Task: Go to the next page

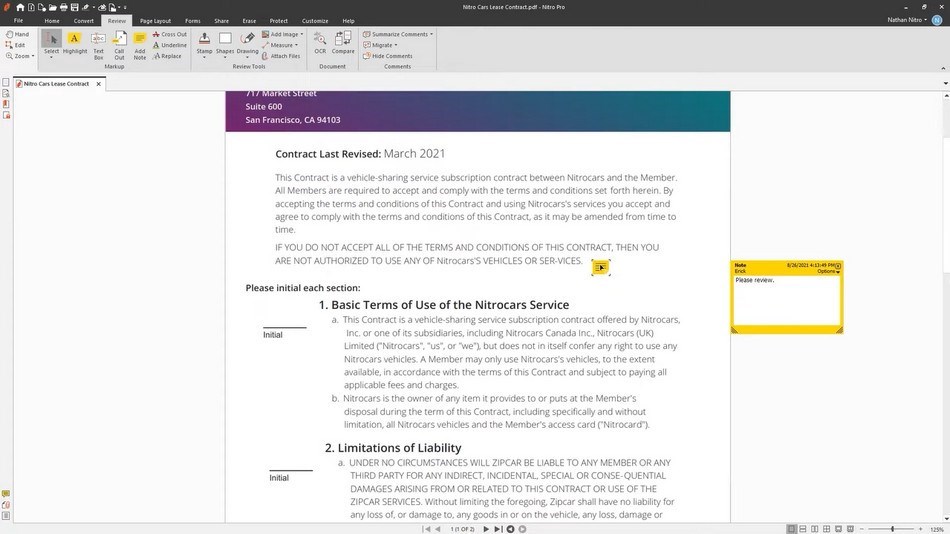Action: [x=486, y=528]
